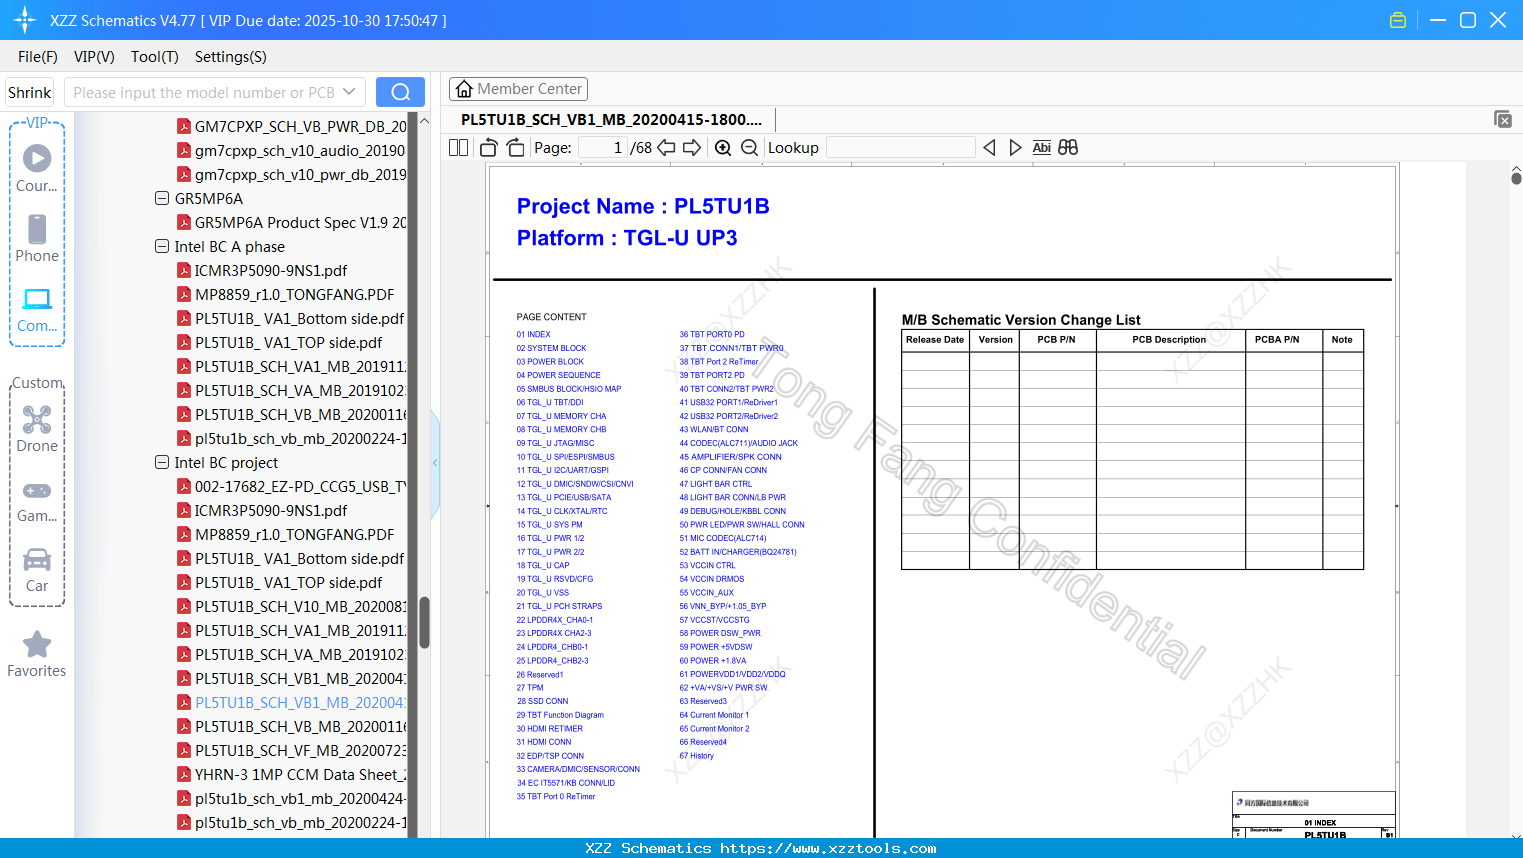Collapse the Intel BC A phase folder
This screenshot has height=858, width=1523.
coord(162,246)
